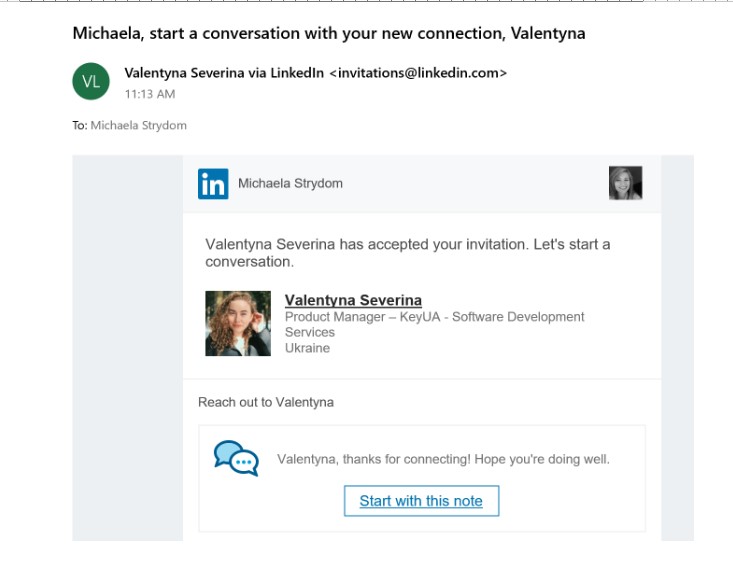733x579 pixels.
Task: Select the sender name Valentyna Severina via LinkedIn
Action: 224,73
